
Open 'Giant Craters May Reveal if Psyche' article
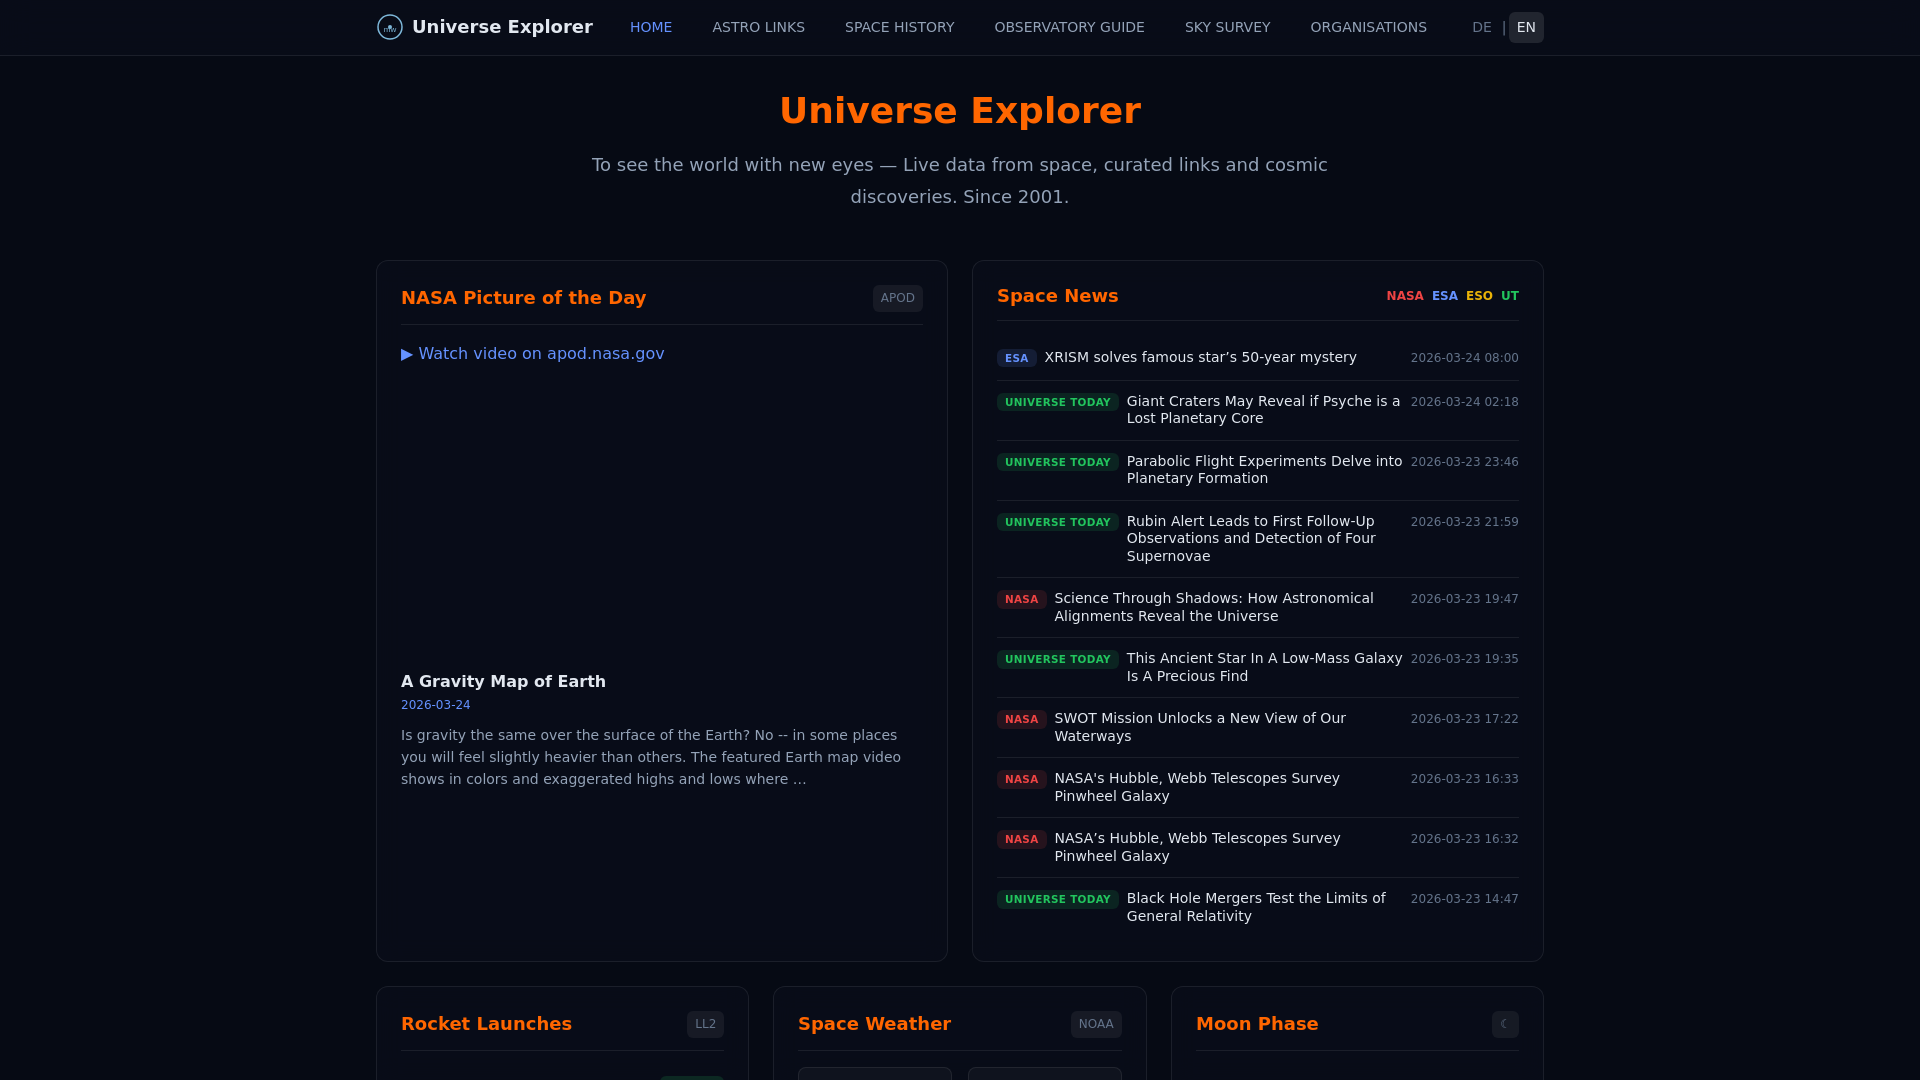pyautogui.click(x=1263, y=410)
